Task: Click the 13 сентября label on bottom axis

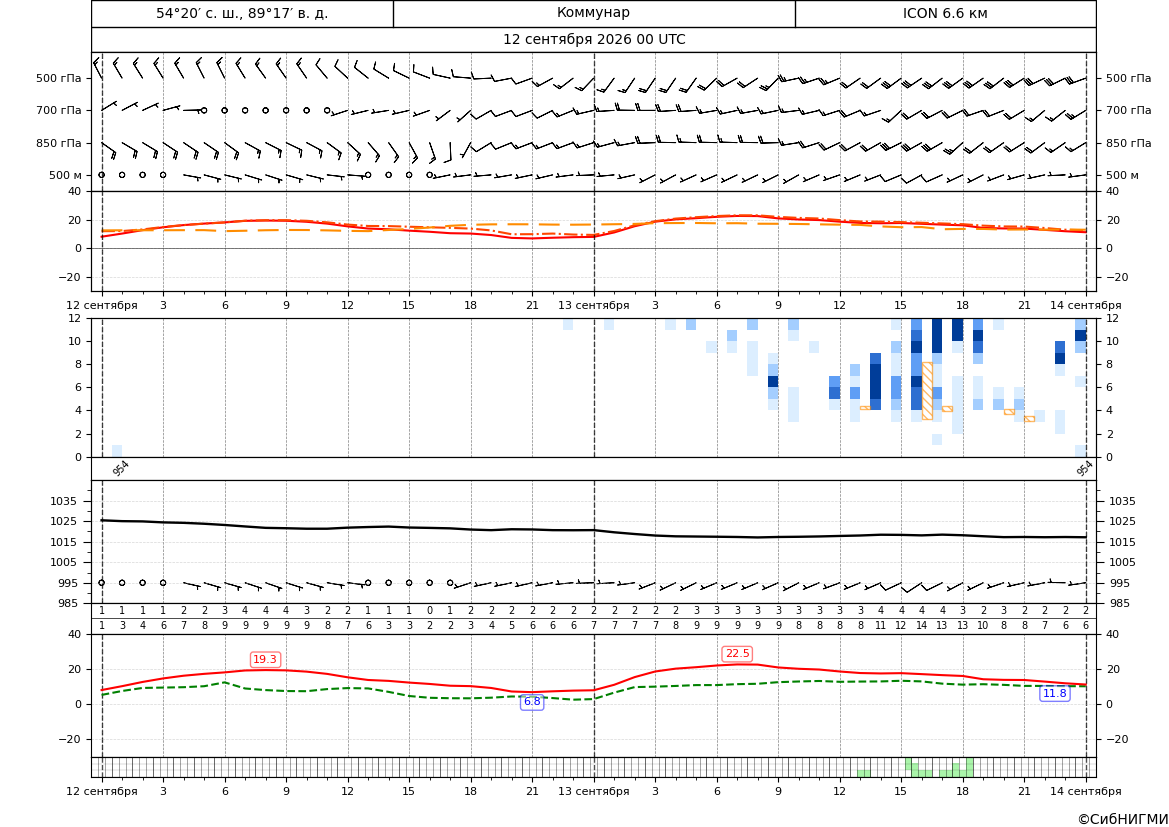Action: pyautogui.click(x=593, y=791)
